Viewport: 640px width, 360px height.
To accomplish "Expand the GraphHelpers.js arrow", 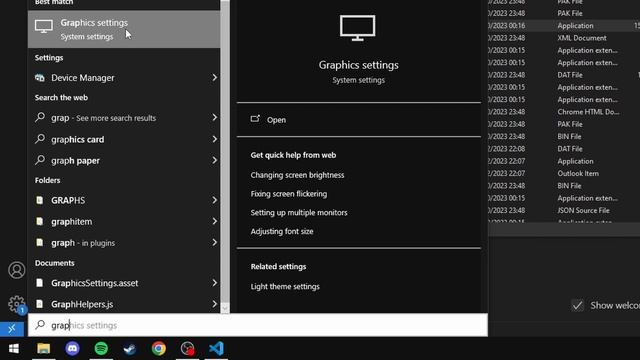I will tap(214, 304).
